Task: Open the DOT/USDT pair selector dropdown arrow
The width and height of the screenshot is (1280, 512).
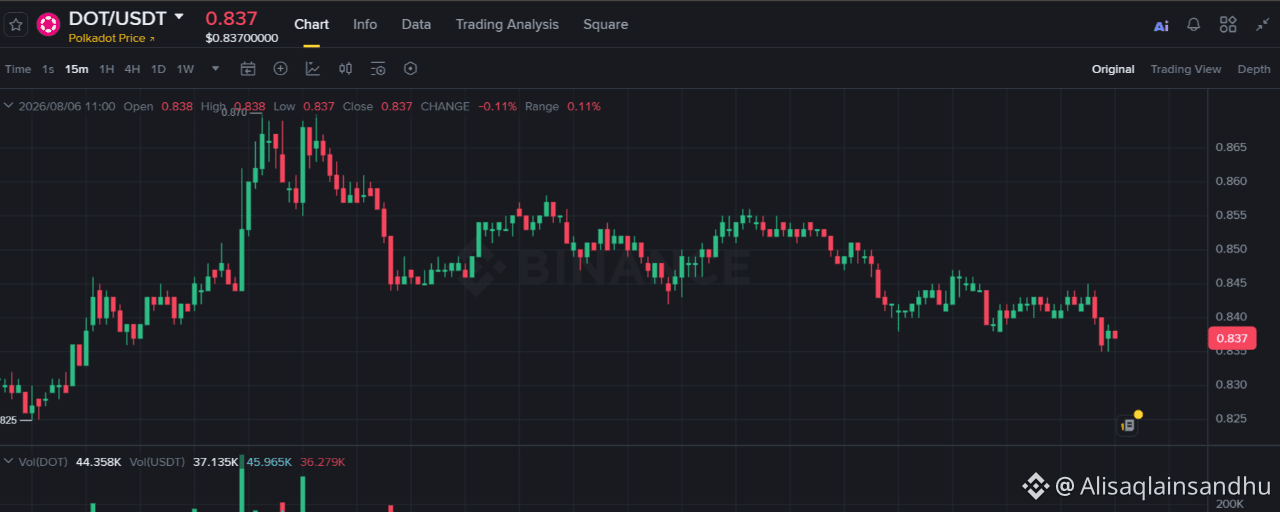Action: pyautogui.click(x=179, y=17)
